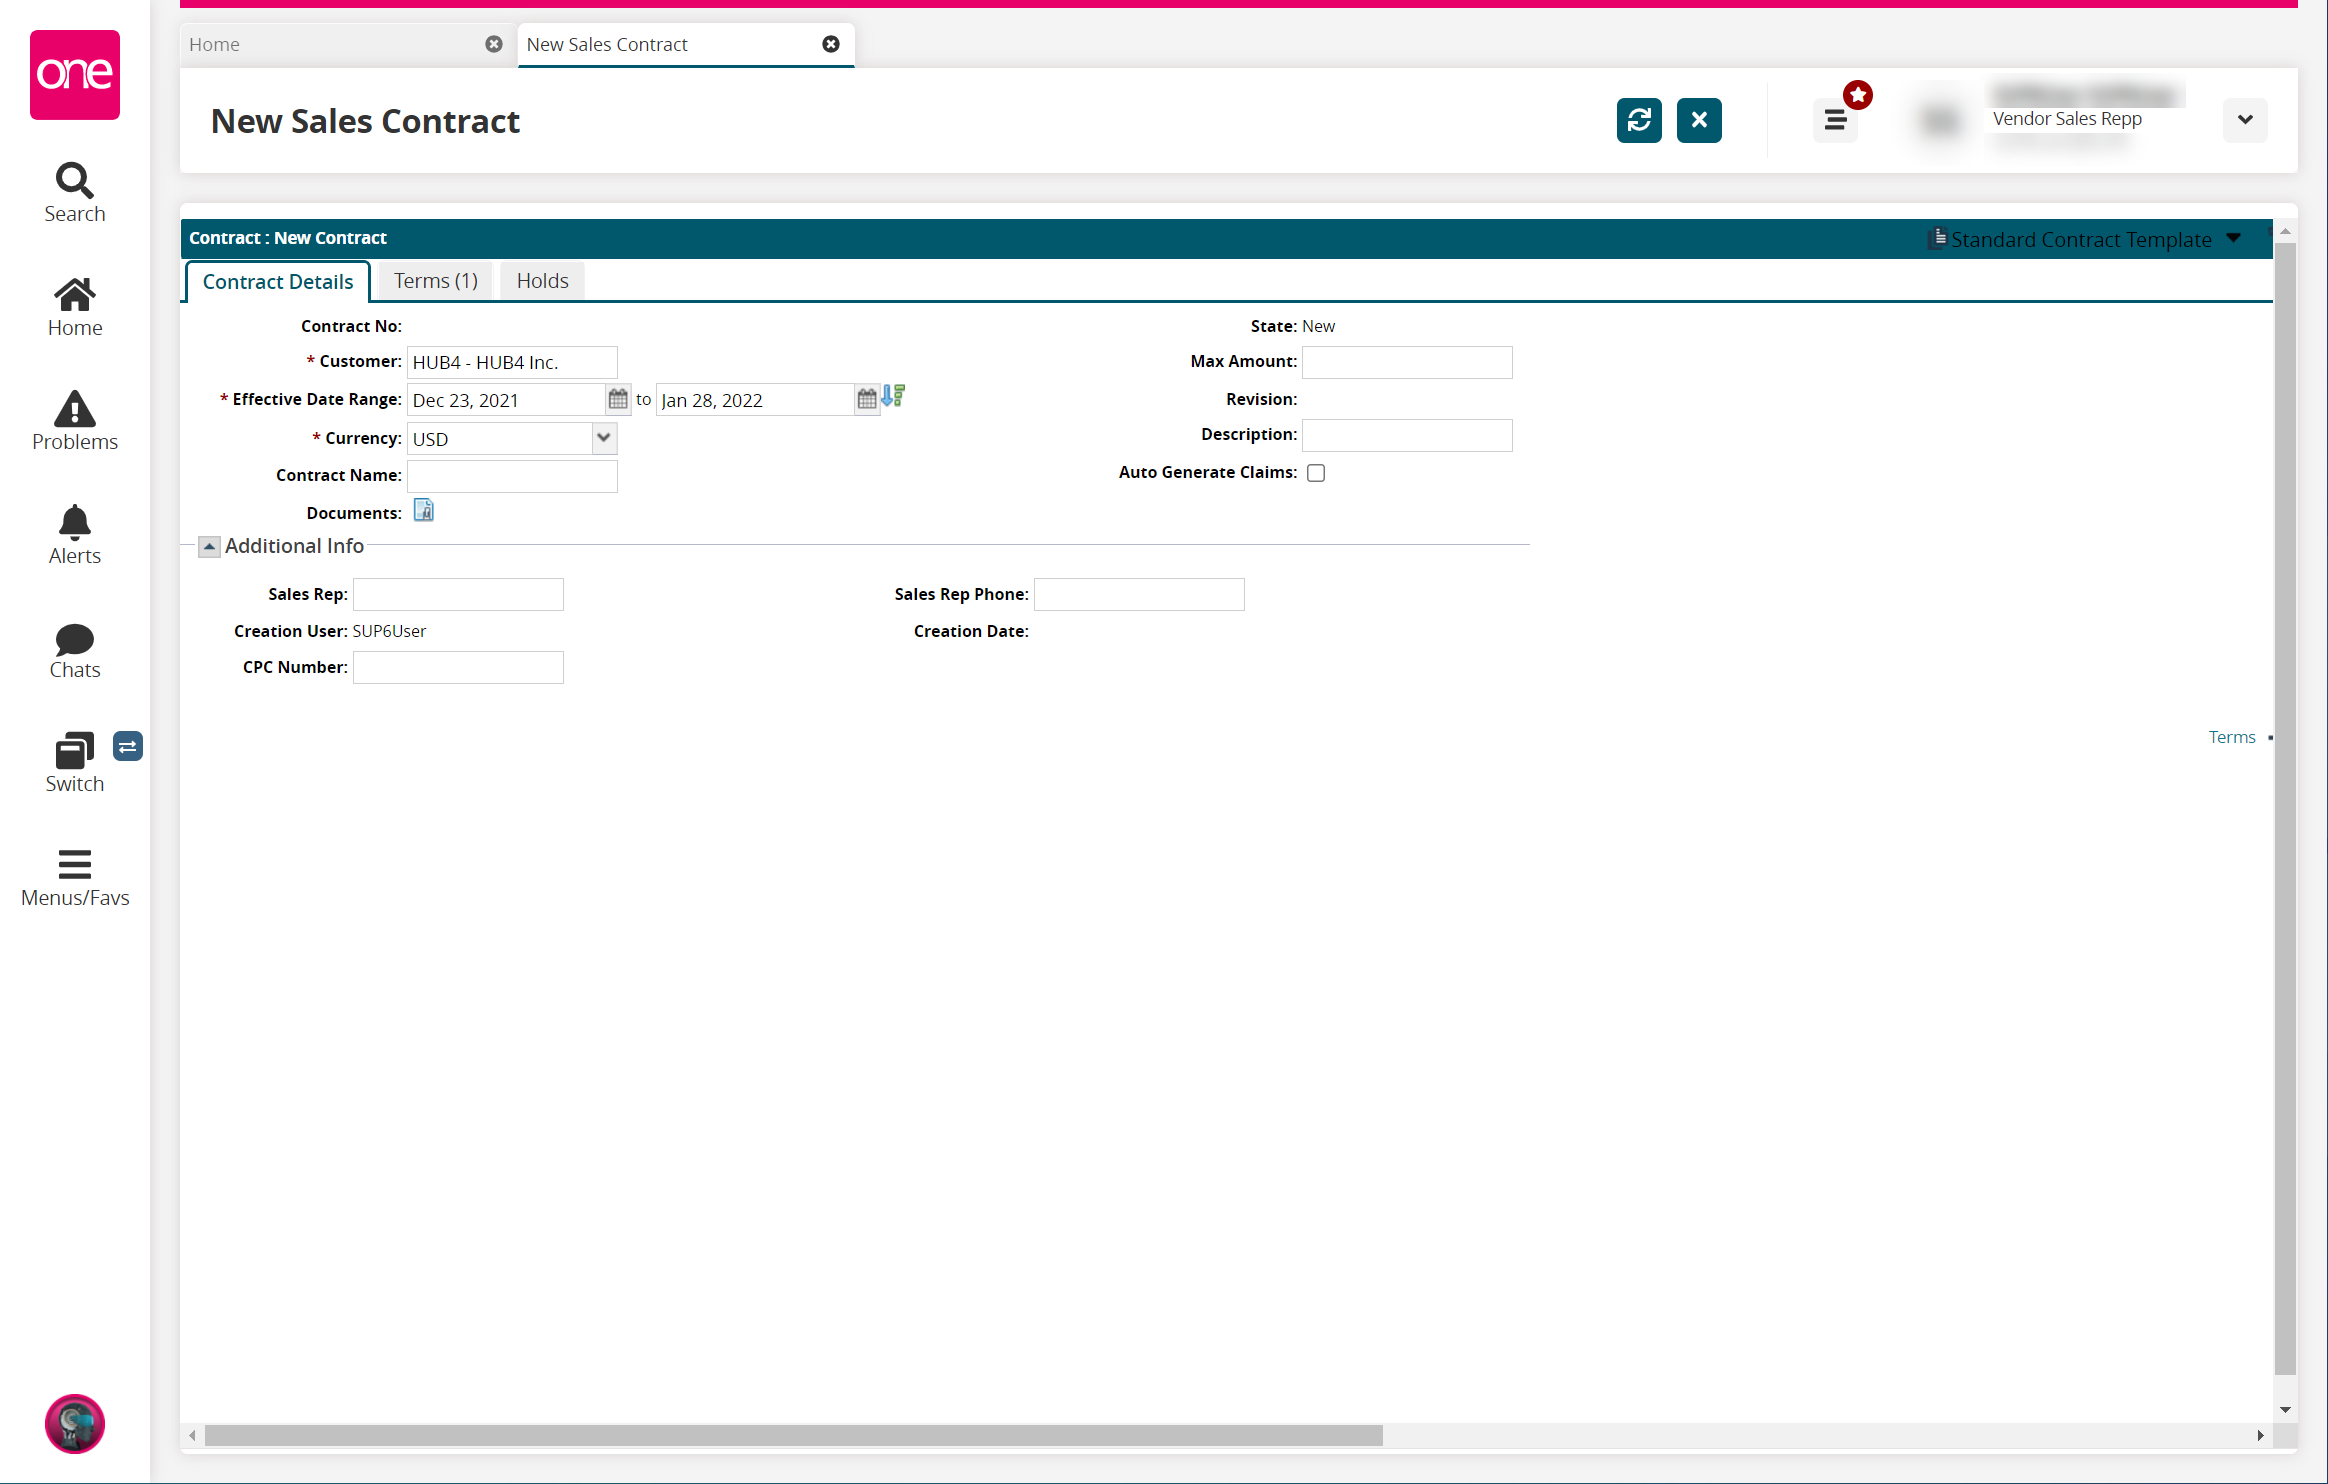Screen dimensions: 2328x1484
Task: Click the refresh button in header
Action: [1639, 120]
